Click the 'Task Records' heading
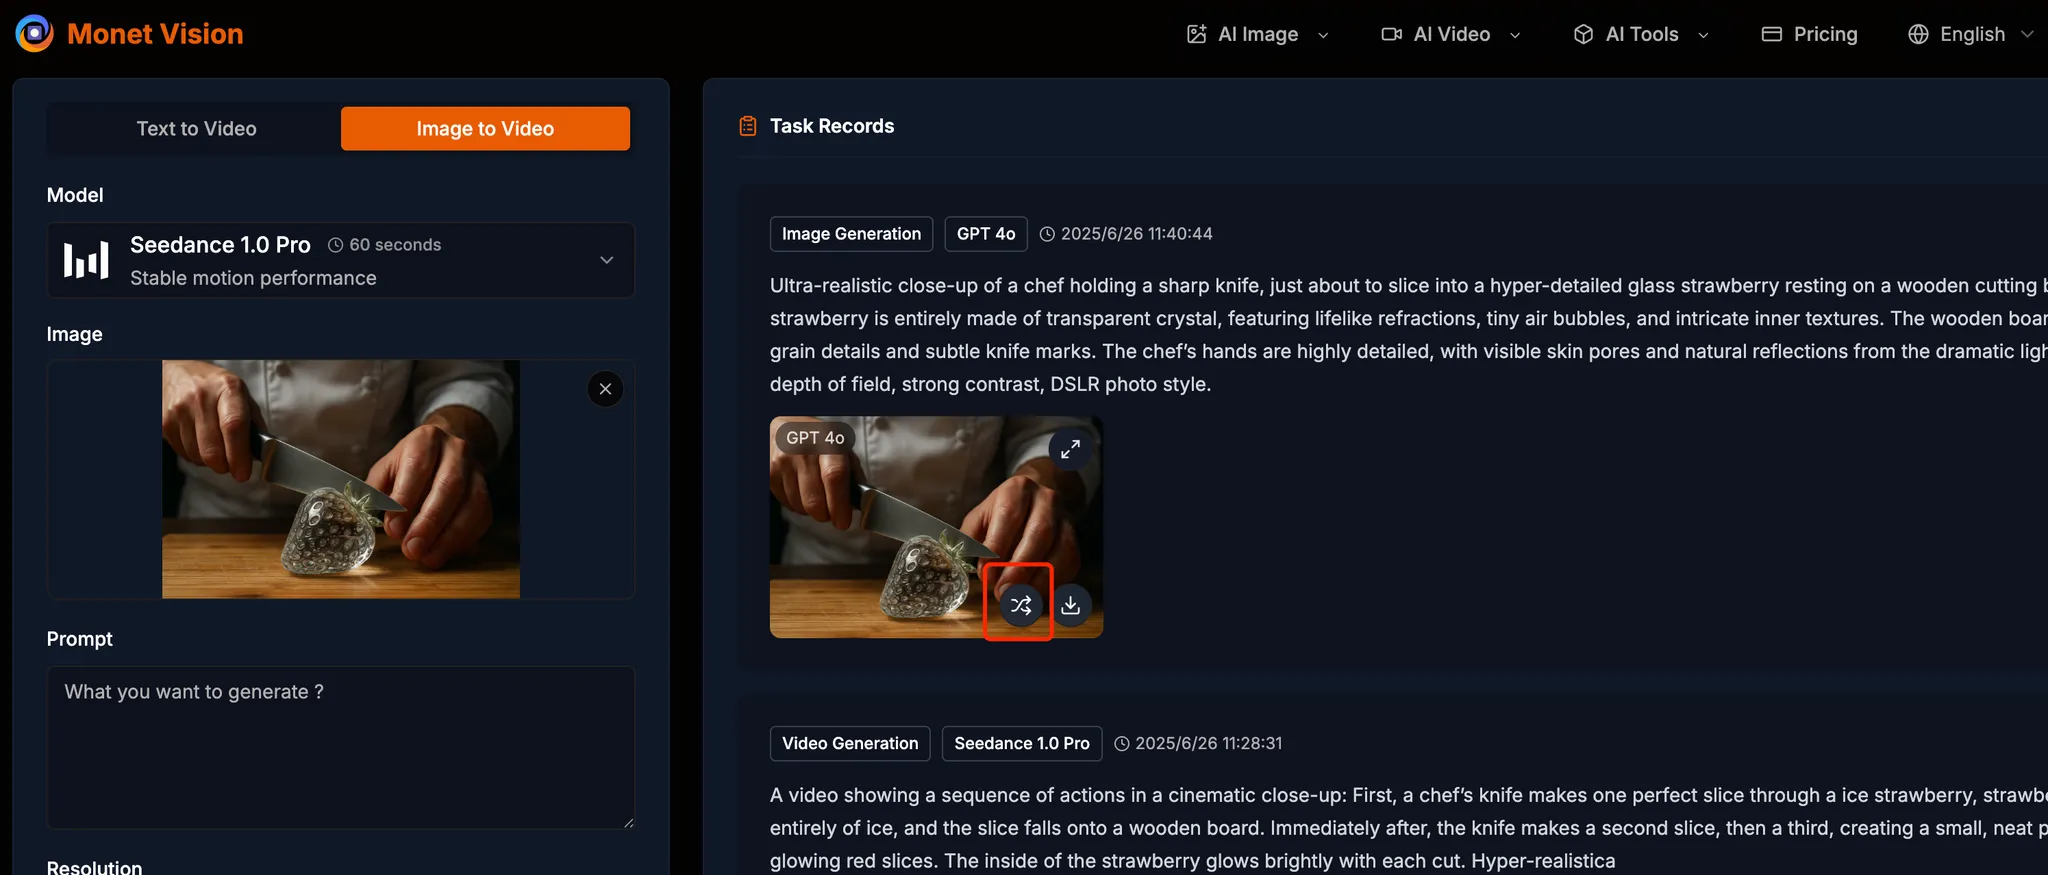Image resolution: width=2048 pixels, height=875 pixels. pos(832,126)
